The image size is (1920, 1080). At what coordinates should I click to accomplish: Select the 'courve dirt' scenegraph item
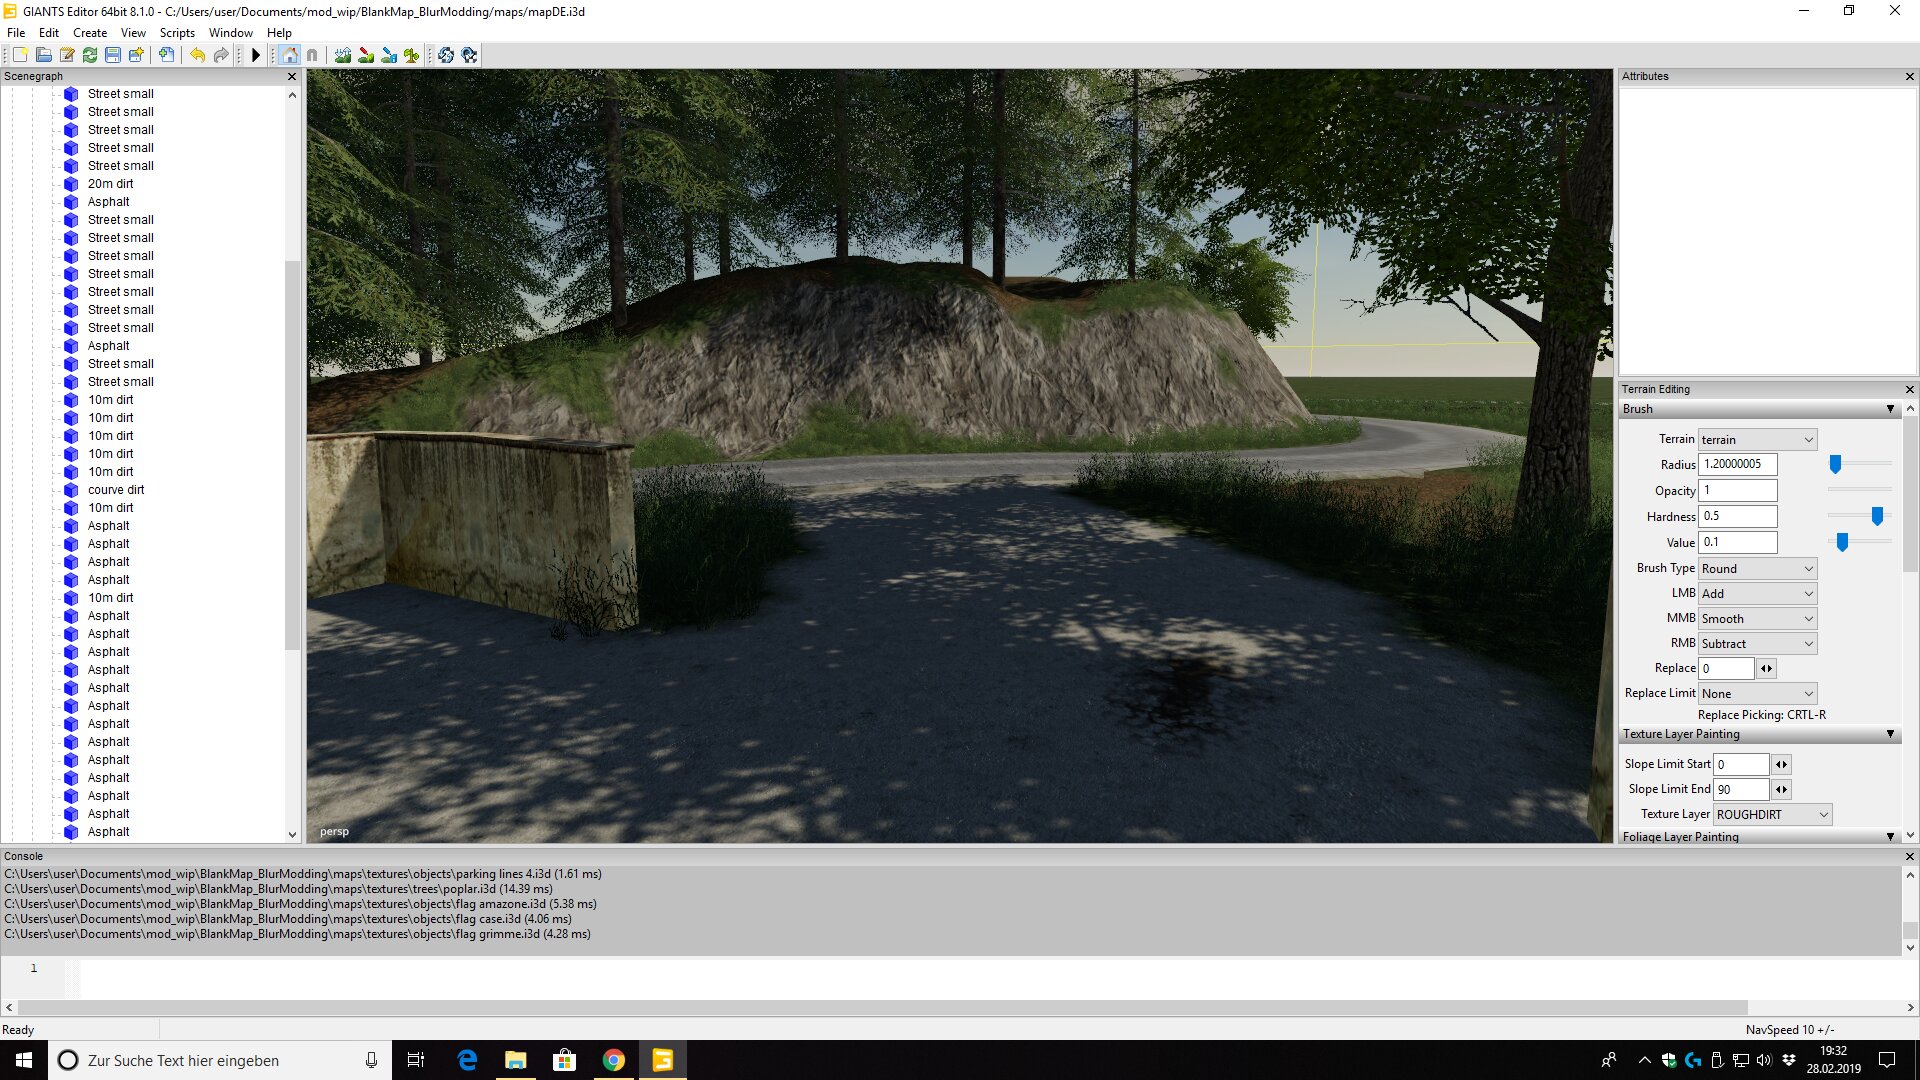116,490
